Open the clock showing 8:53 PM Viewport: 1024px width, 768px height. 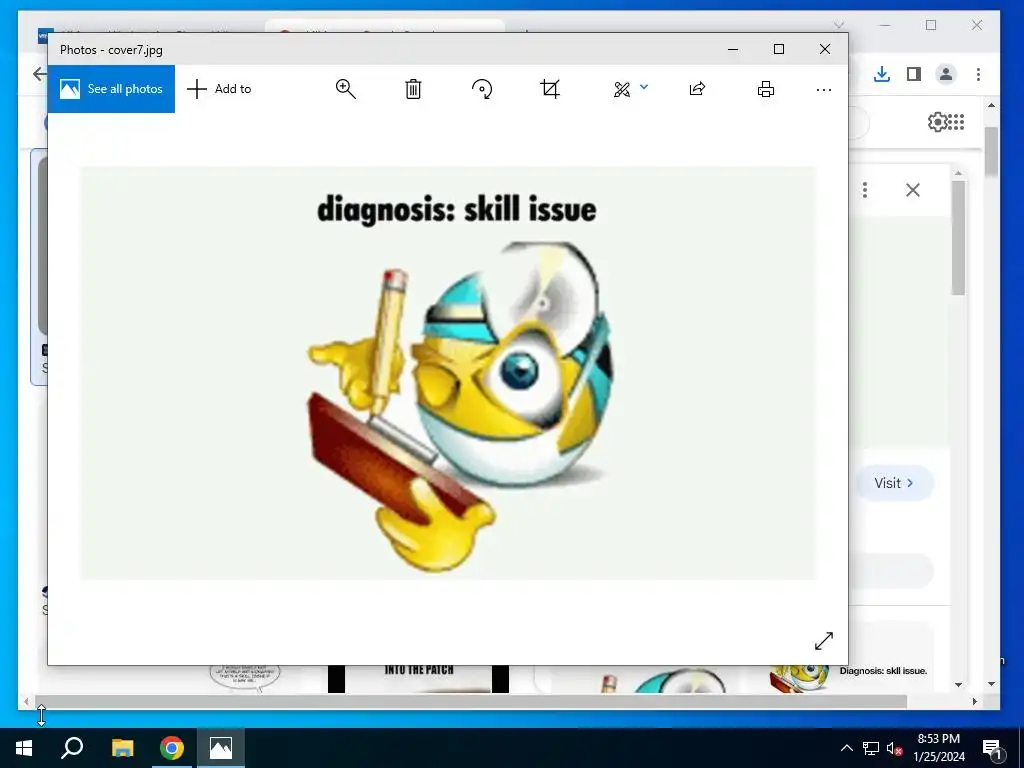pyautogui.click(x=938, y=748)
